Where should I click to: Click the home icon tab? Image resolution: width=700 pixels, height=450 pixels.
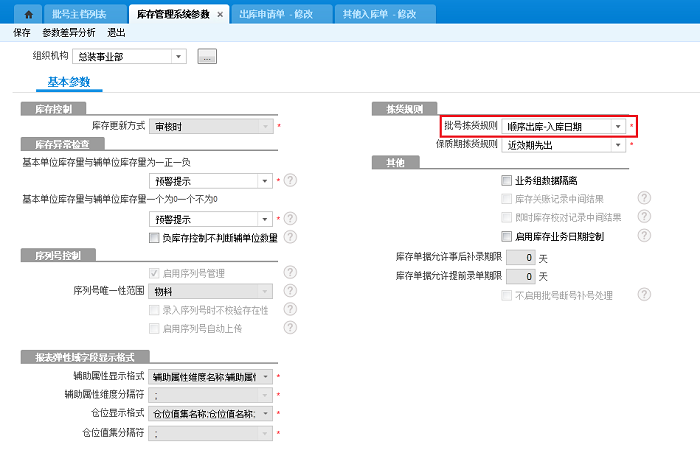tap(28, 14)
